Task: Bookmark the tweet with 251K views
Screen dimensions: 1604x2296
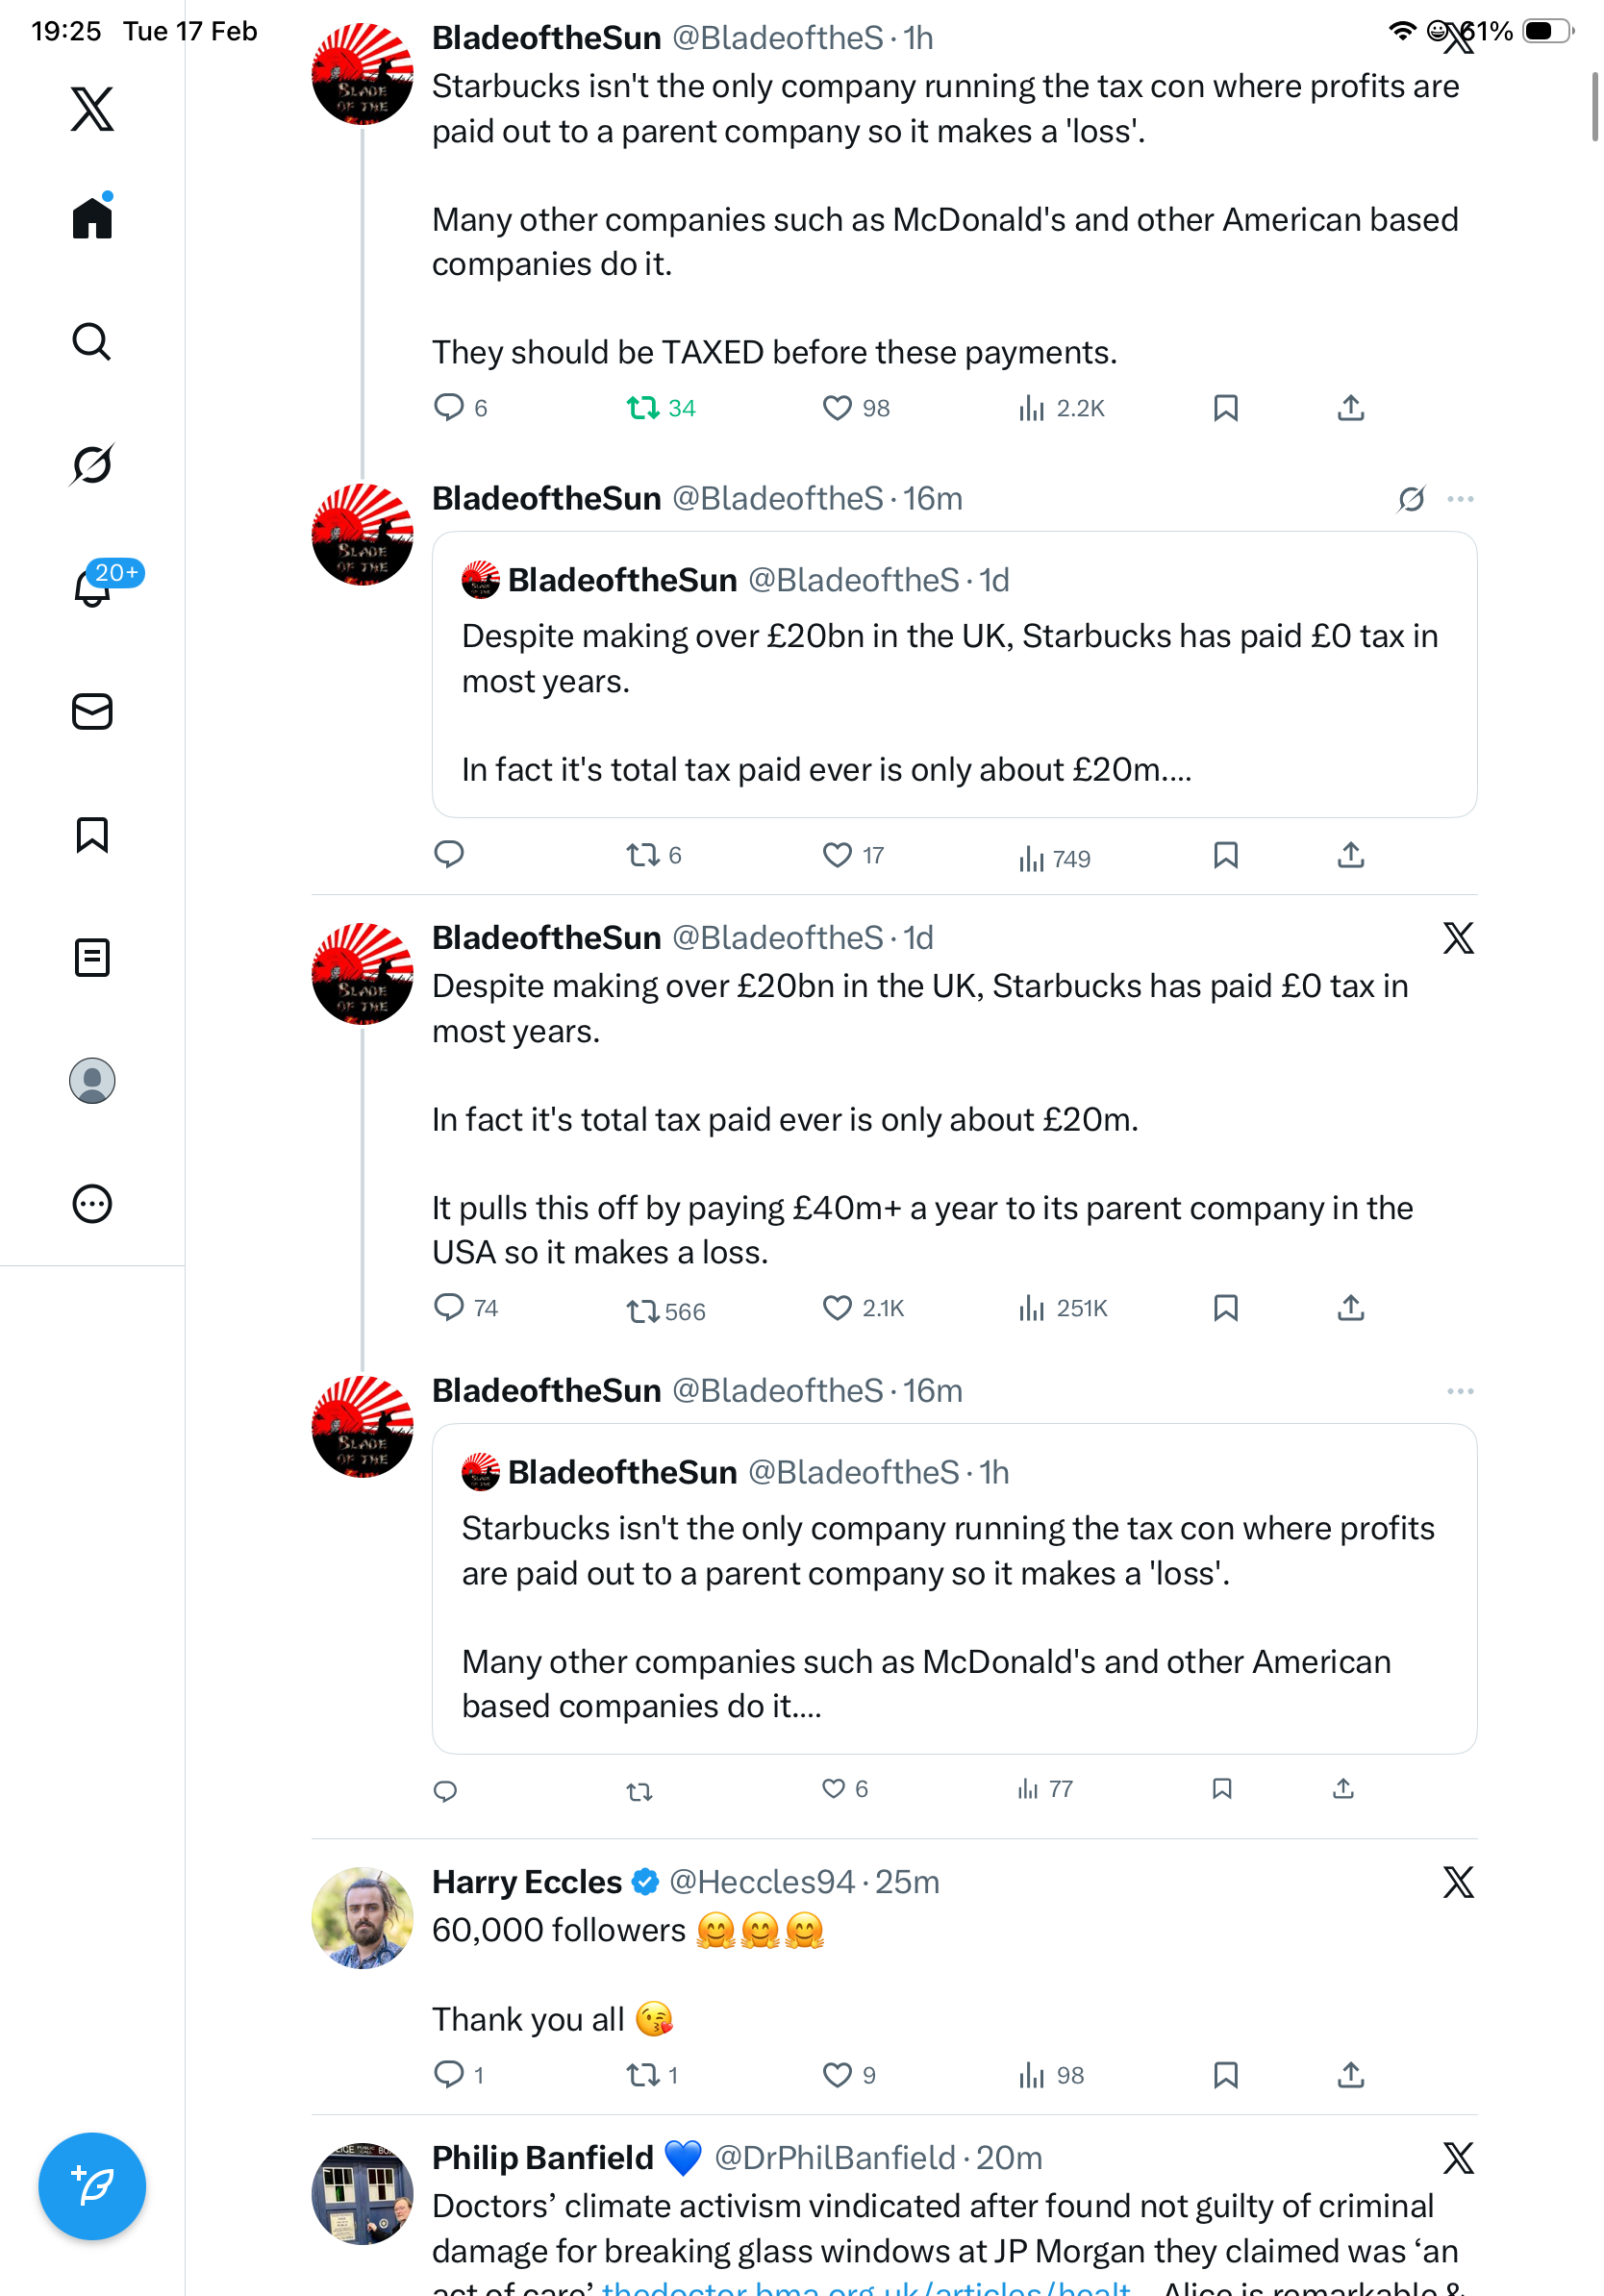Action: pos(1225,1308)
